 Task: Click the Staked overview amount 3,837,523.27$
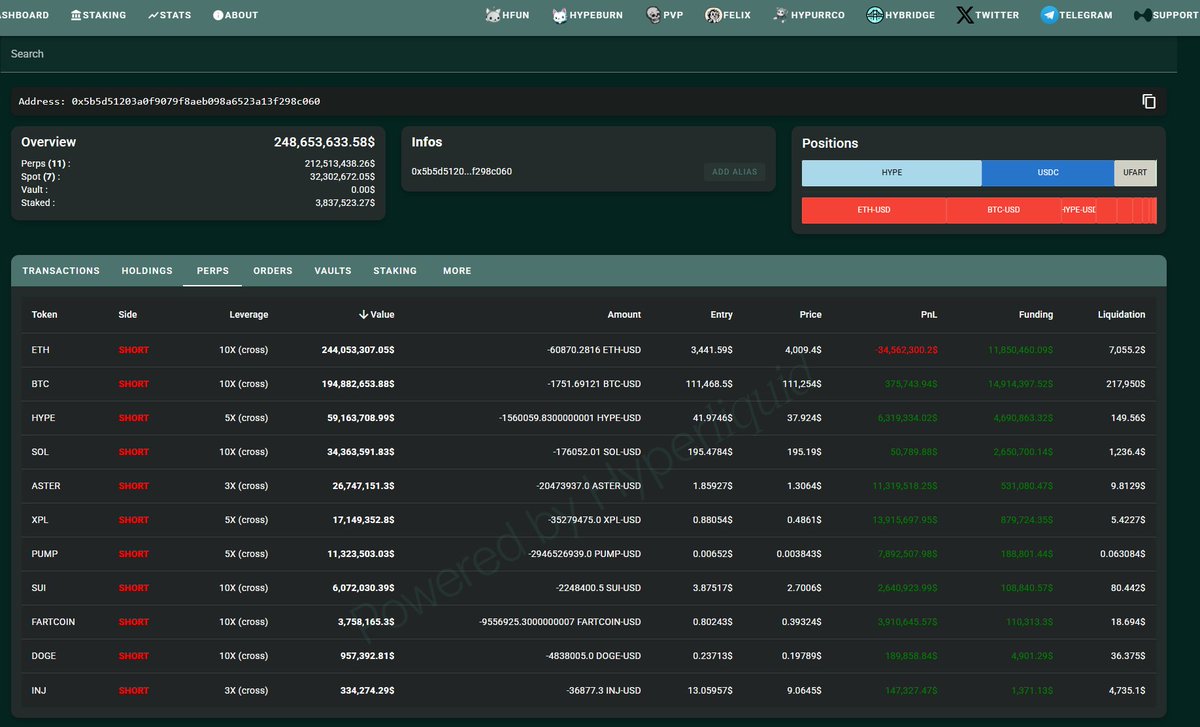[x=345, y=203]
